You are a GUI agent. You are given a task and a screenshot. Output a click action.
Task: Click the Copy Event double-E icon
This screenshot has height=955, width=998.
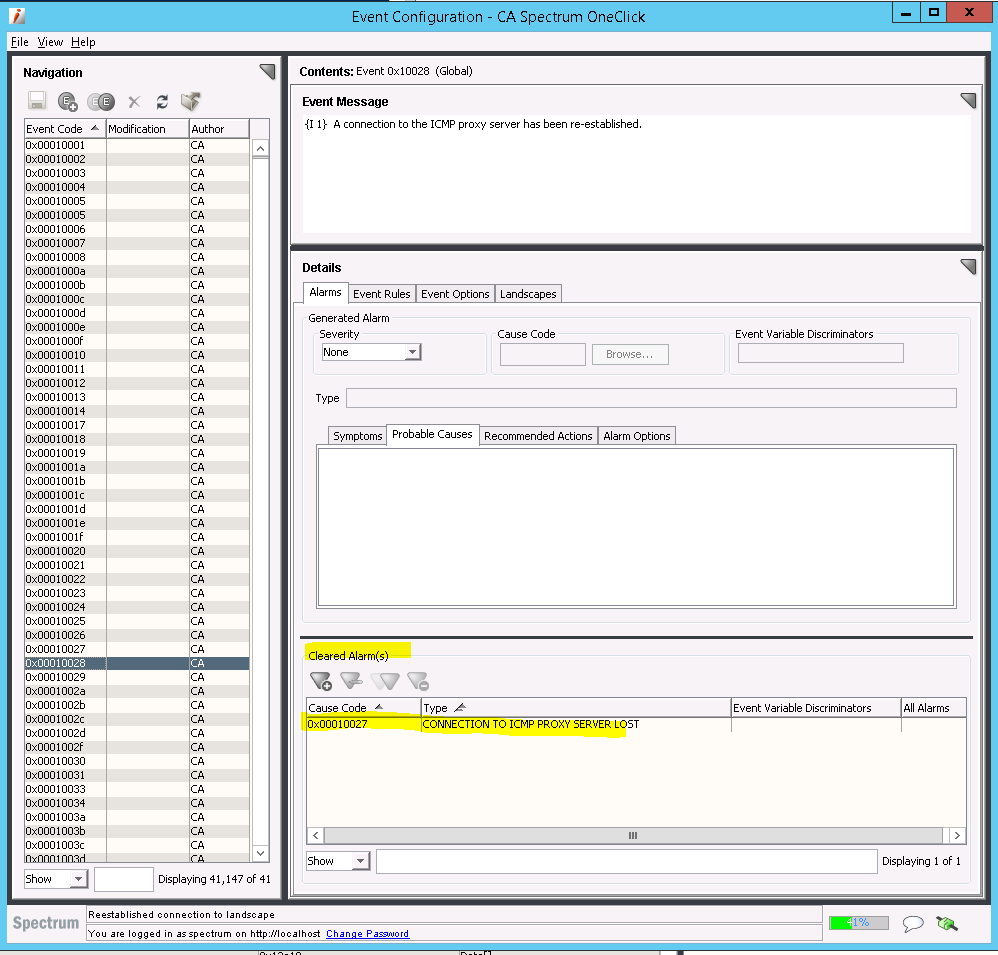pyautogui.click(x=101, y=101)
